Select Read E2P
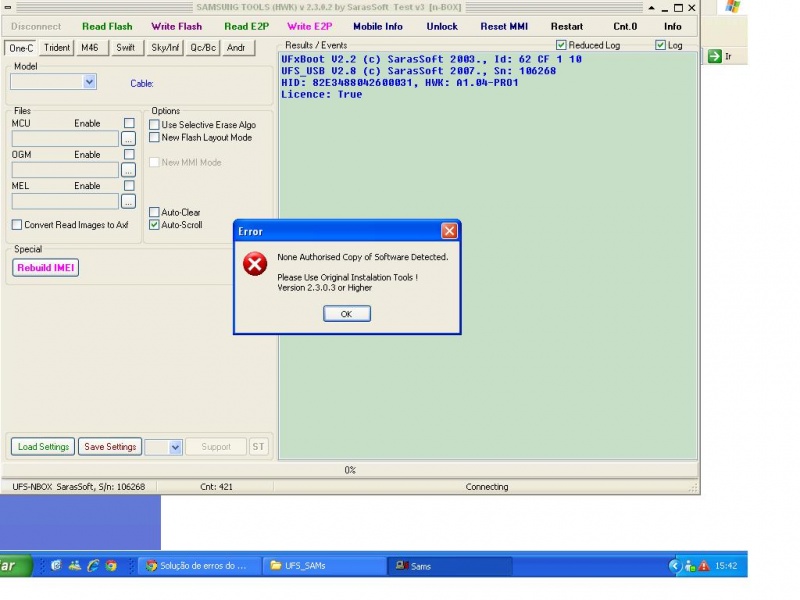This screenshot has width=800, height=600. [x=246, y=27]
